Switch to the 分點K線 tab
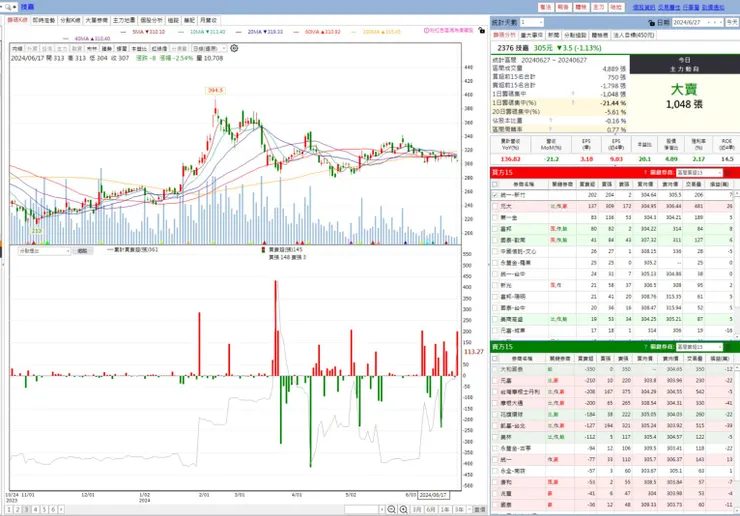Screen dimensions: 740x516 point(70,20)
